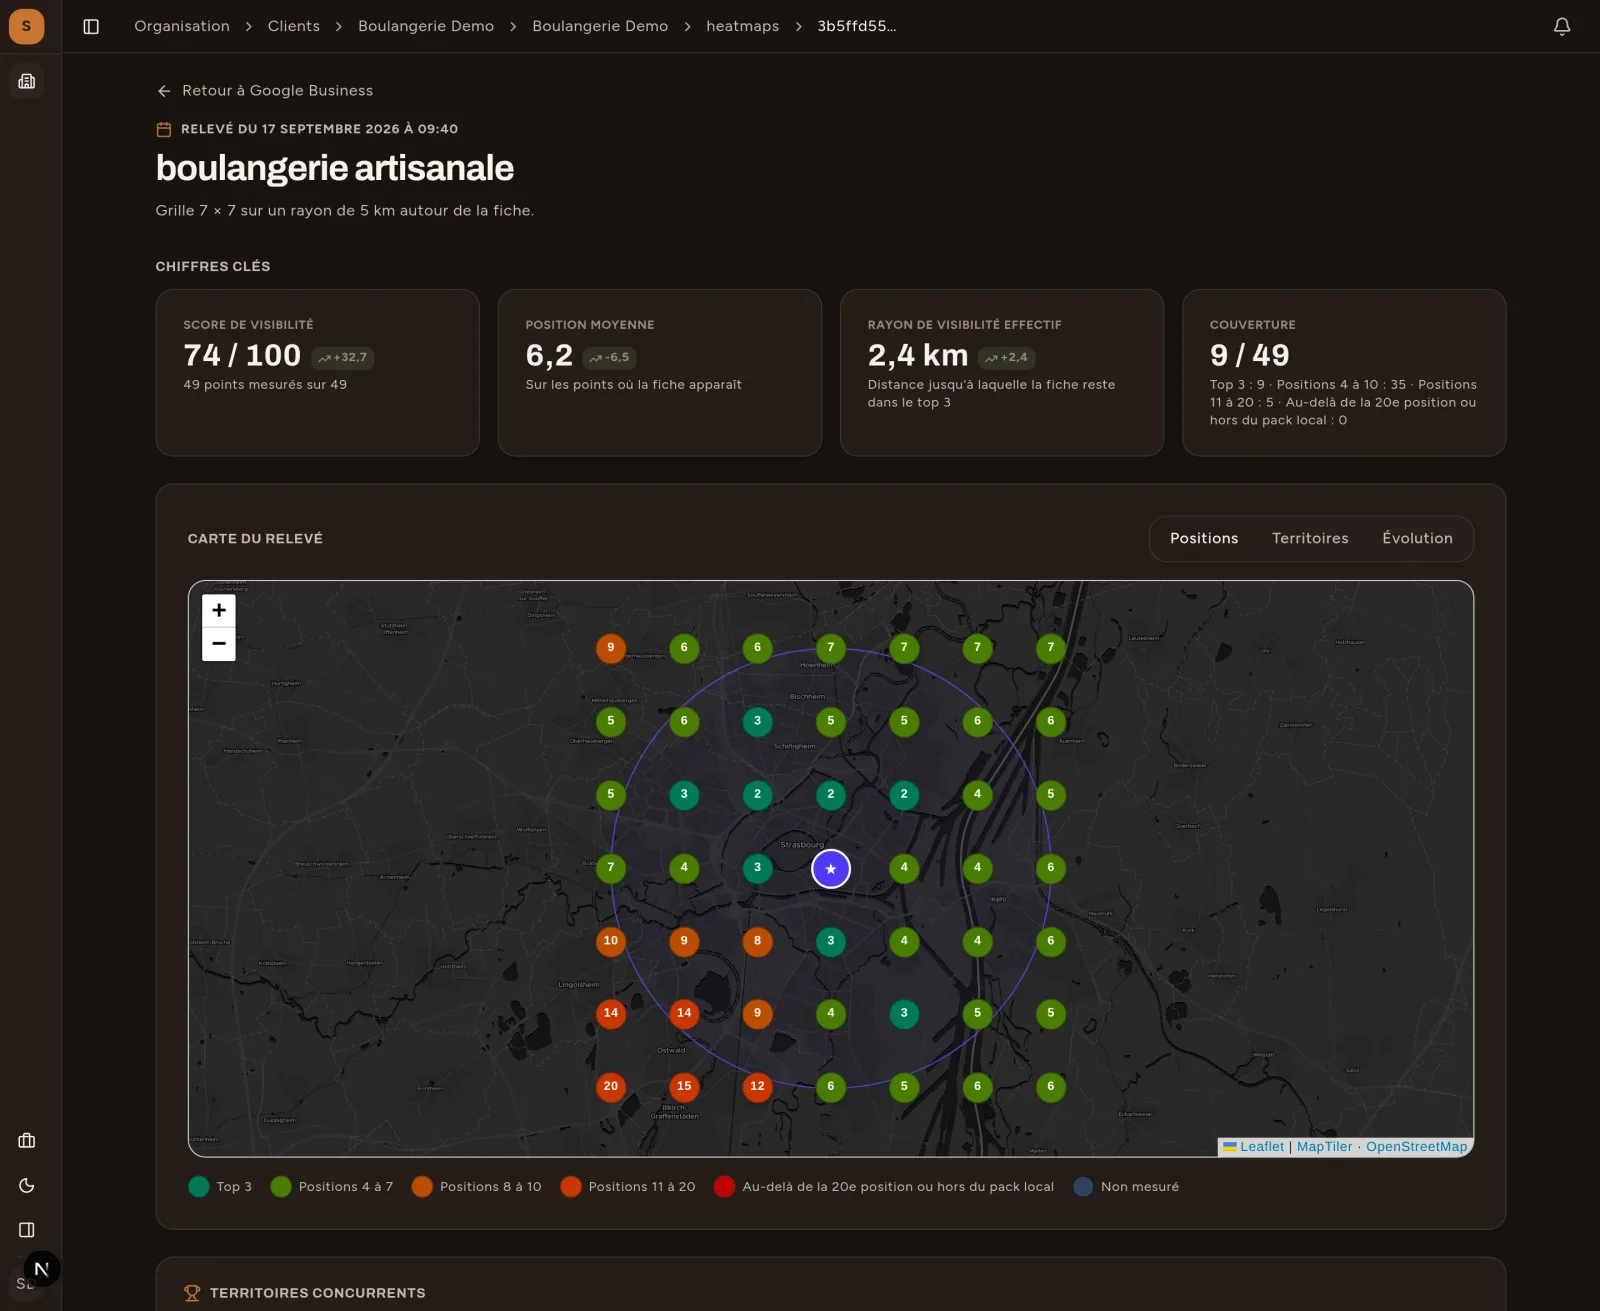
Task: Click the 3b5ffd55… breadcrumb
Action: pos(857,26)
